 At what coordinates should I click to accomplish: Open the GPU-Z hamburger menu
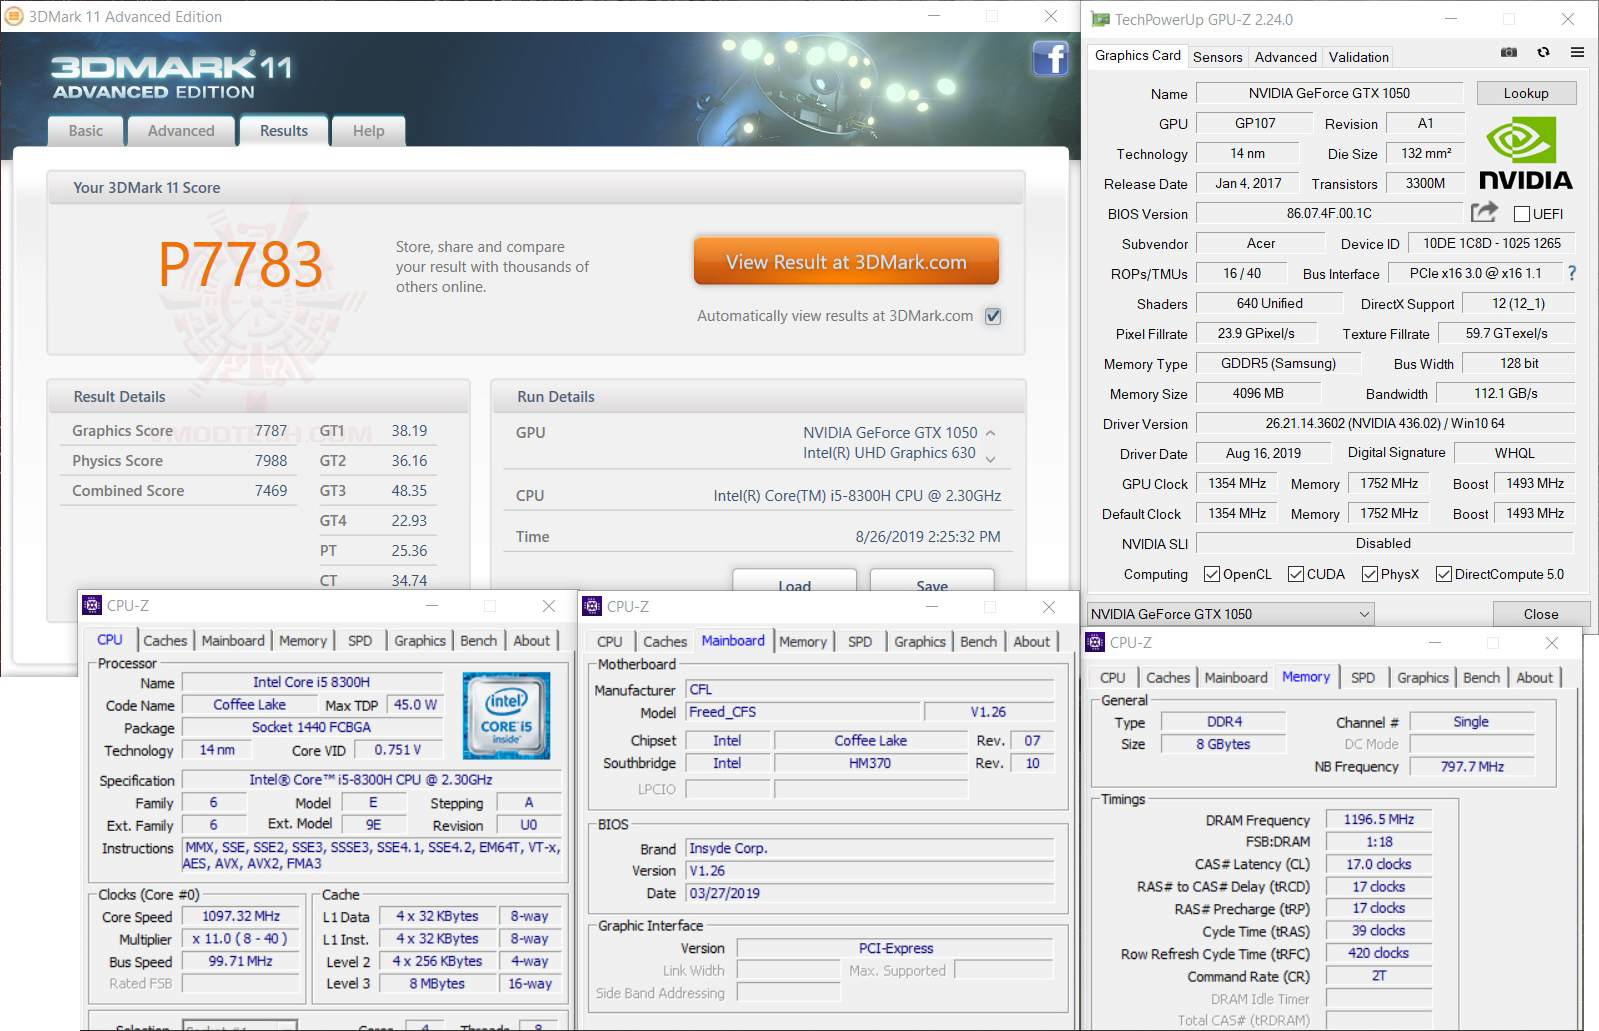[x=1577, y=53]
